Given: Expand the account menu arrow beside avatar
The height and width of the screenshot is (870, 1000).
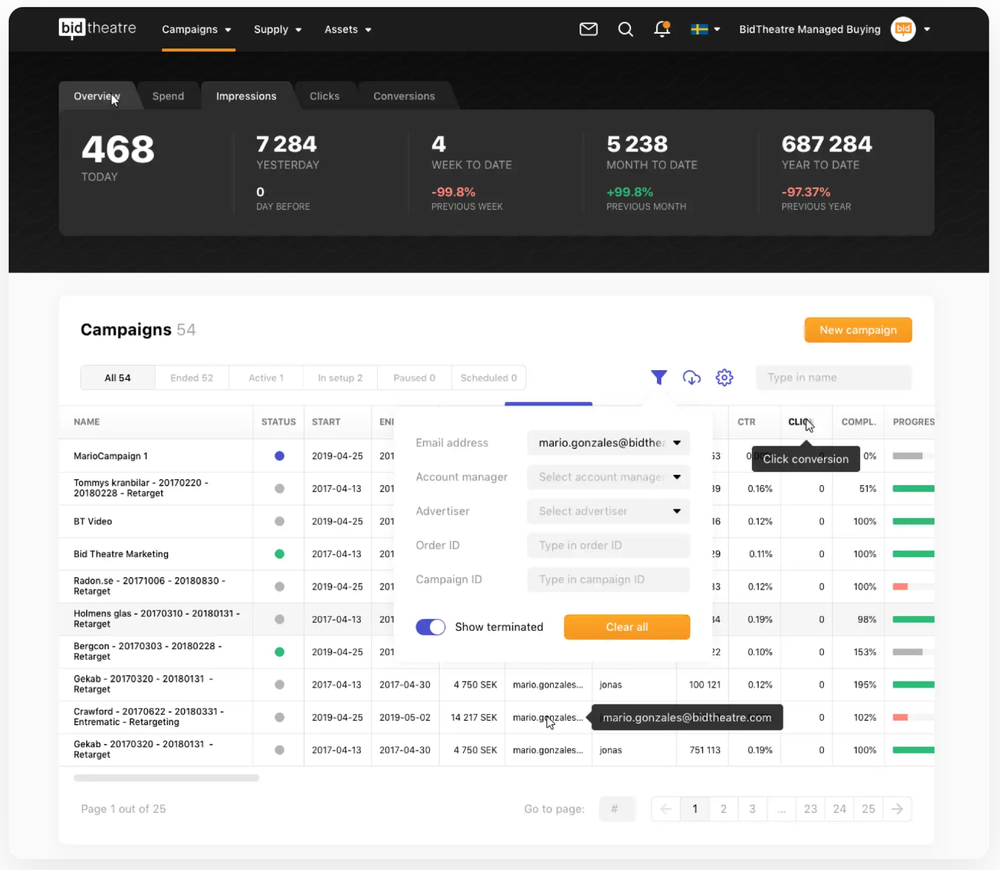Looking at the screenshot, I should point(927,29).
